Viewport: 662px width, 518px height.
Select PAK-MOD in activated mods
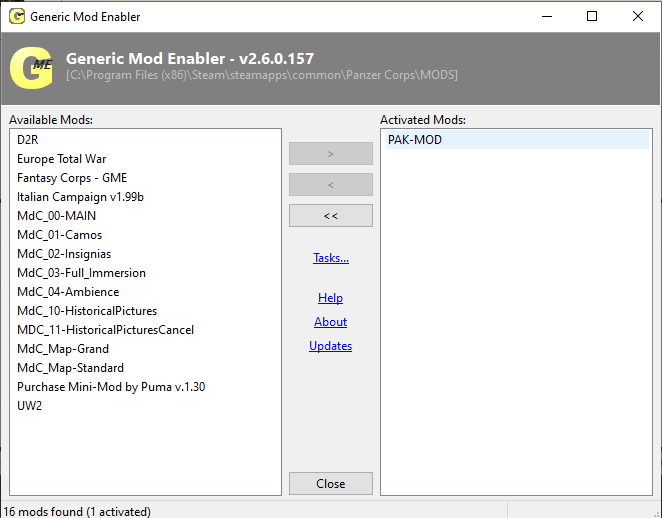pyautogui.click(x=517, y=140)
